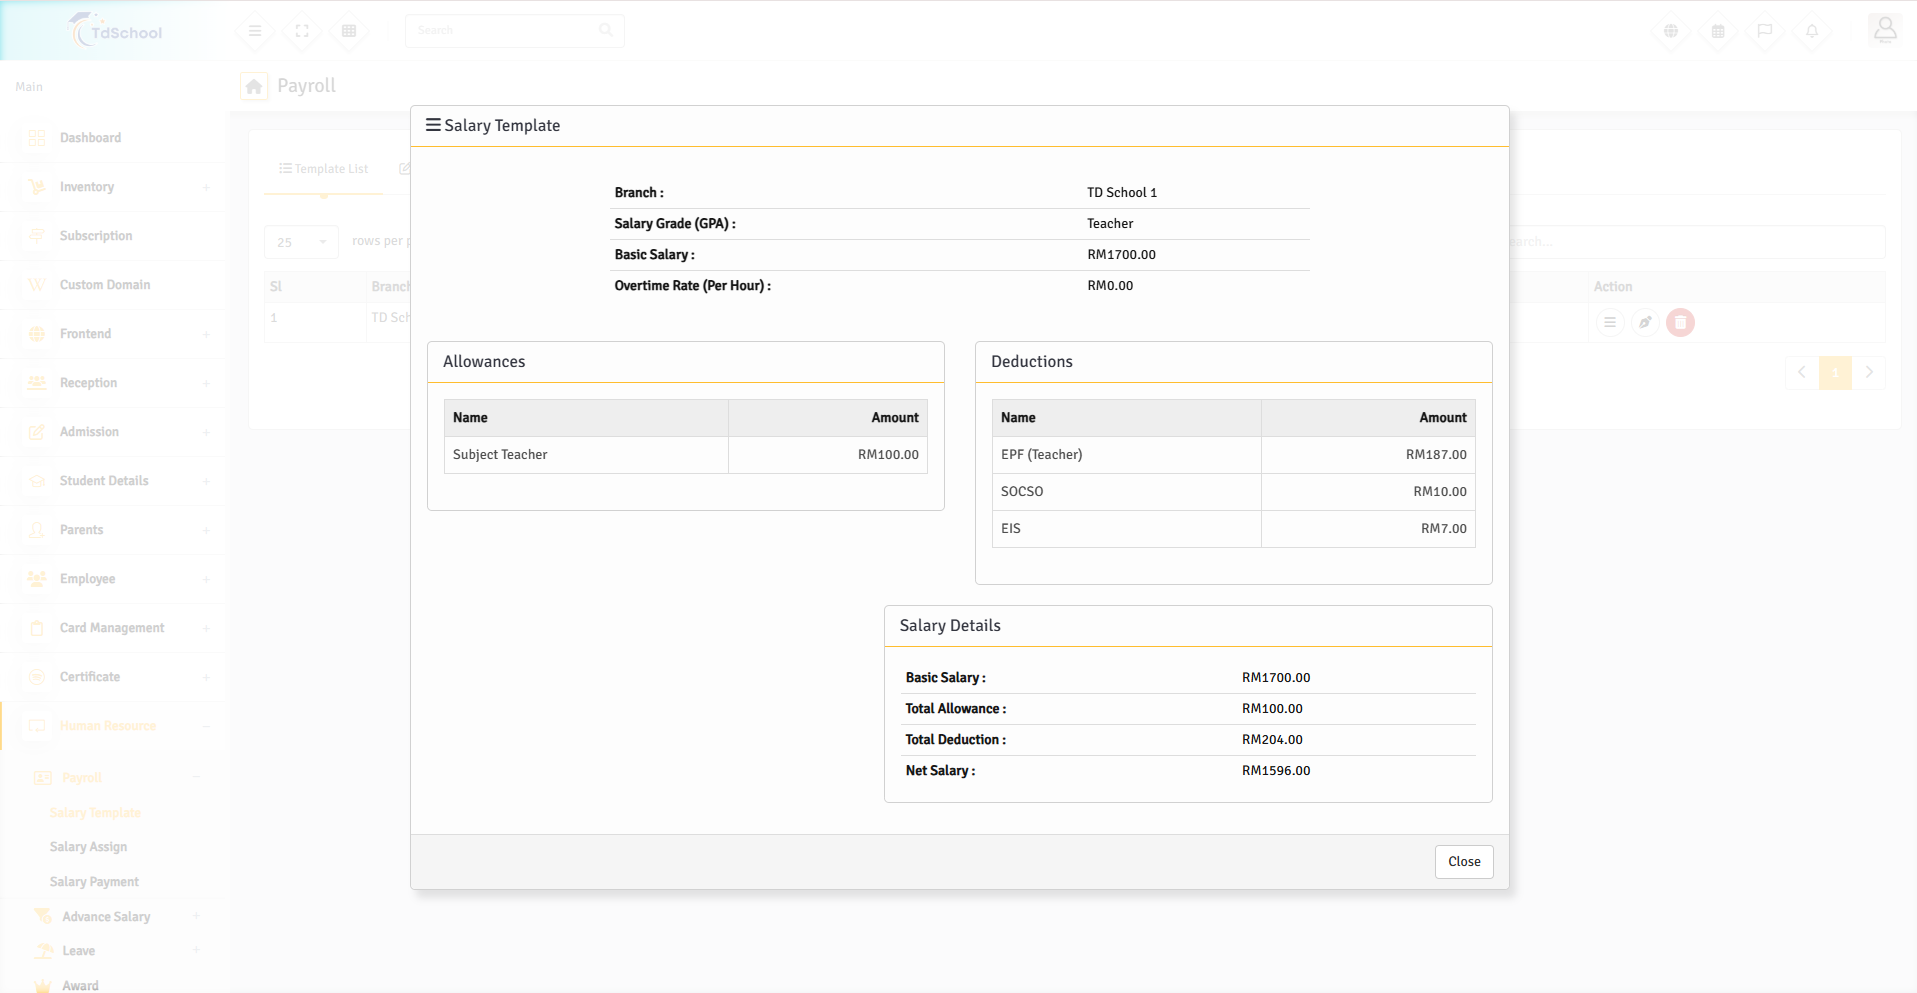Open the user profile avatar
The image size is (1917, 993).
coord(1885,30)
